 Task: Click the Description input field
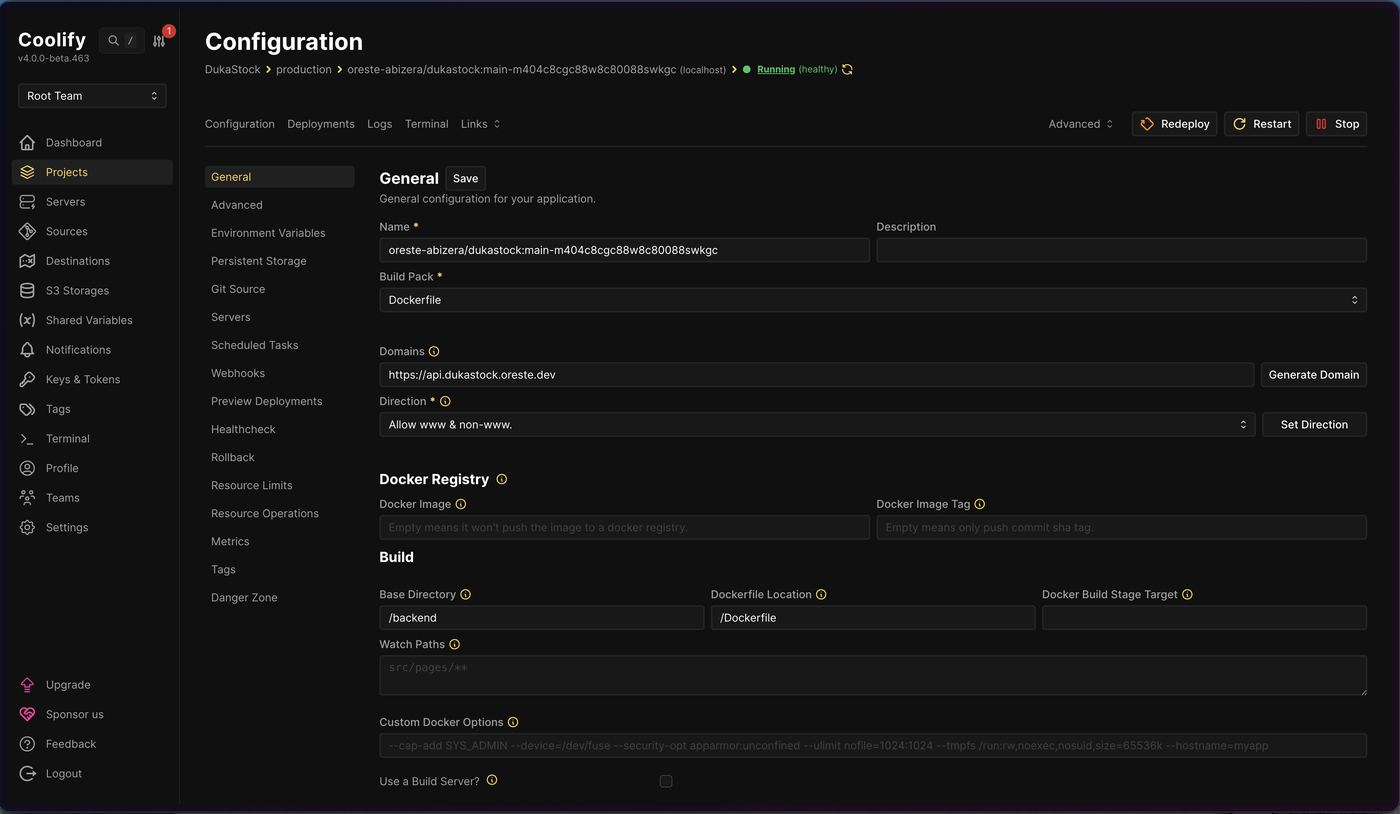point(1121,250)
